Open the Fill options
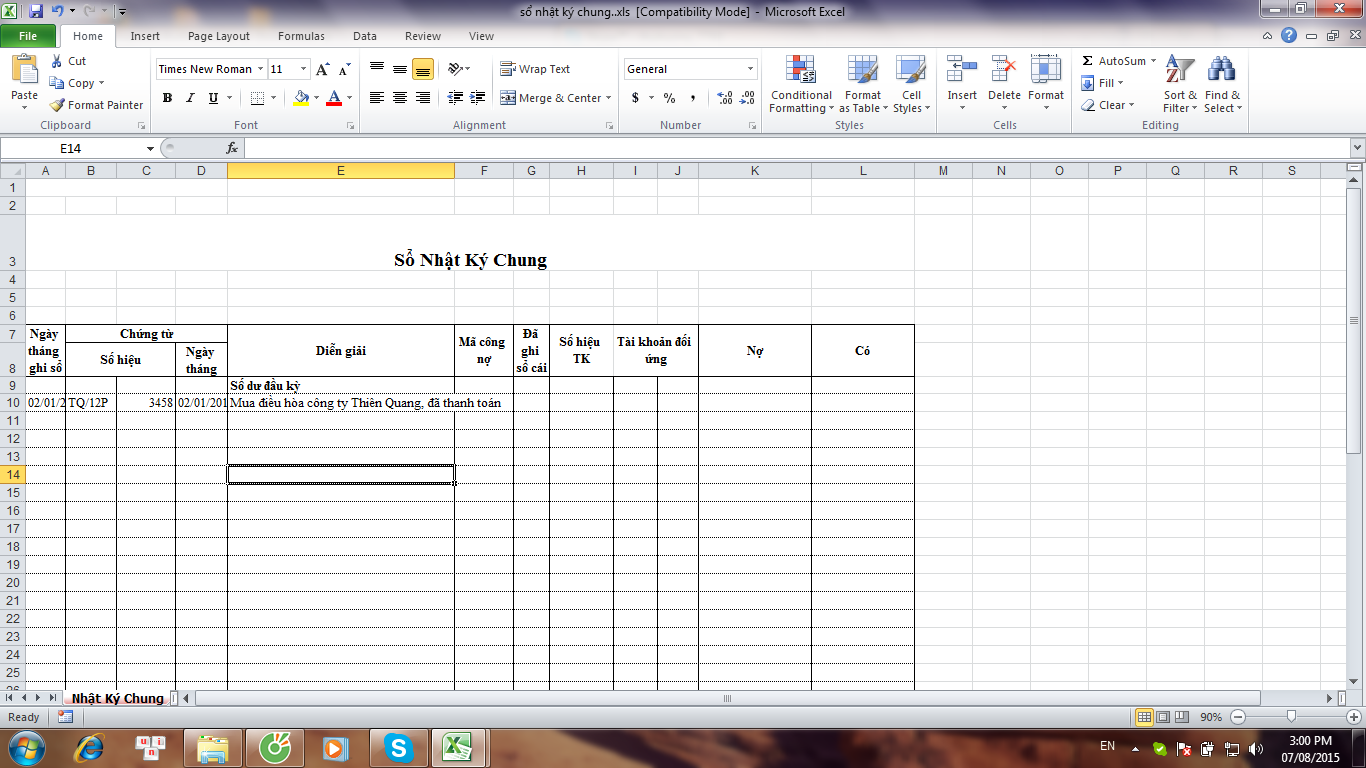1366x768 pixels. [1102, 83]
